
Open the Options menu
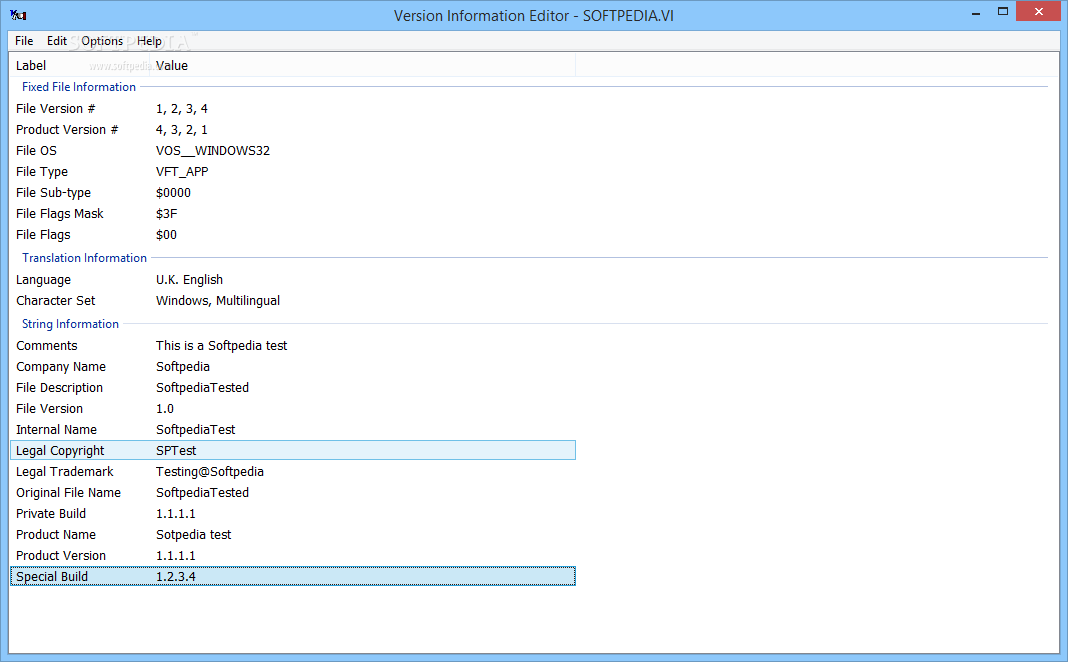tap(102, 41)
